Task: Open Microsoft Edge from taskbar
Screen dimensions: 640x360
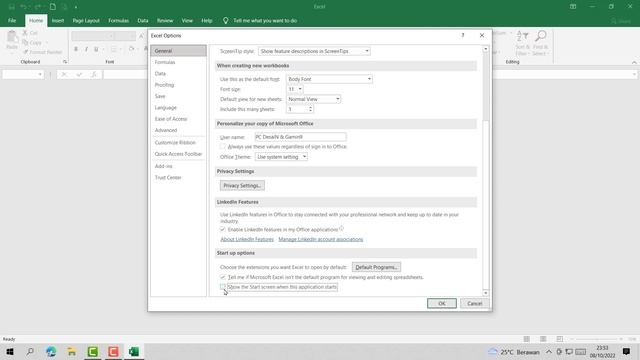Action: [51, 351]
